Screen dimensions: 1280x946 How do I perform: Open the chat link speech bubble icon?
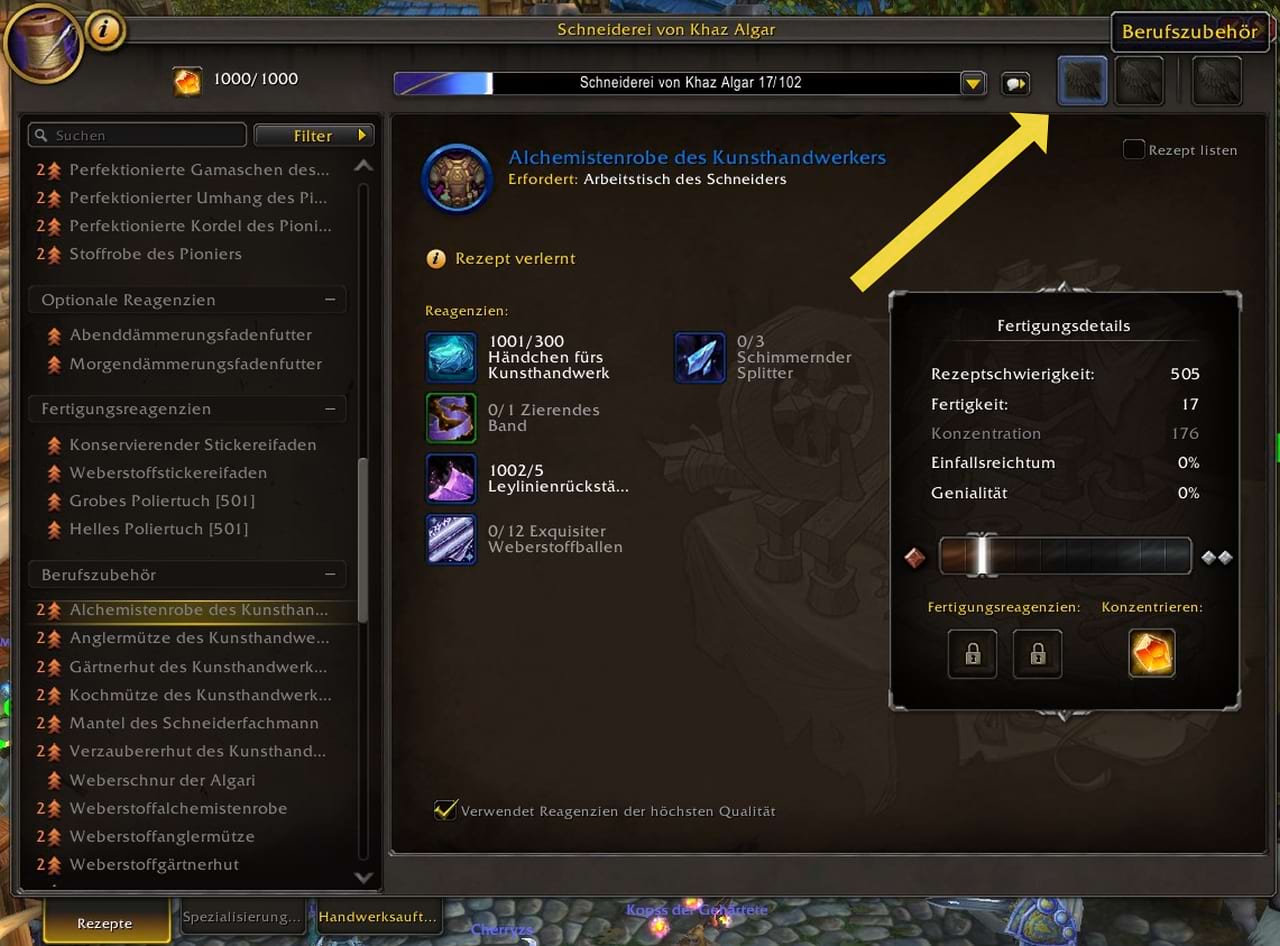point(1016,83)
